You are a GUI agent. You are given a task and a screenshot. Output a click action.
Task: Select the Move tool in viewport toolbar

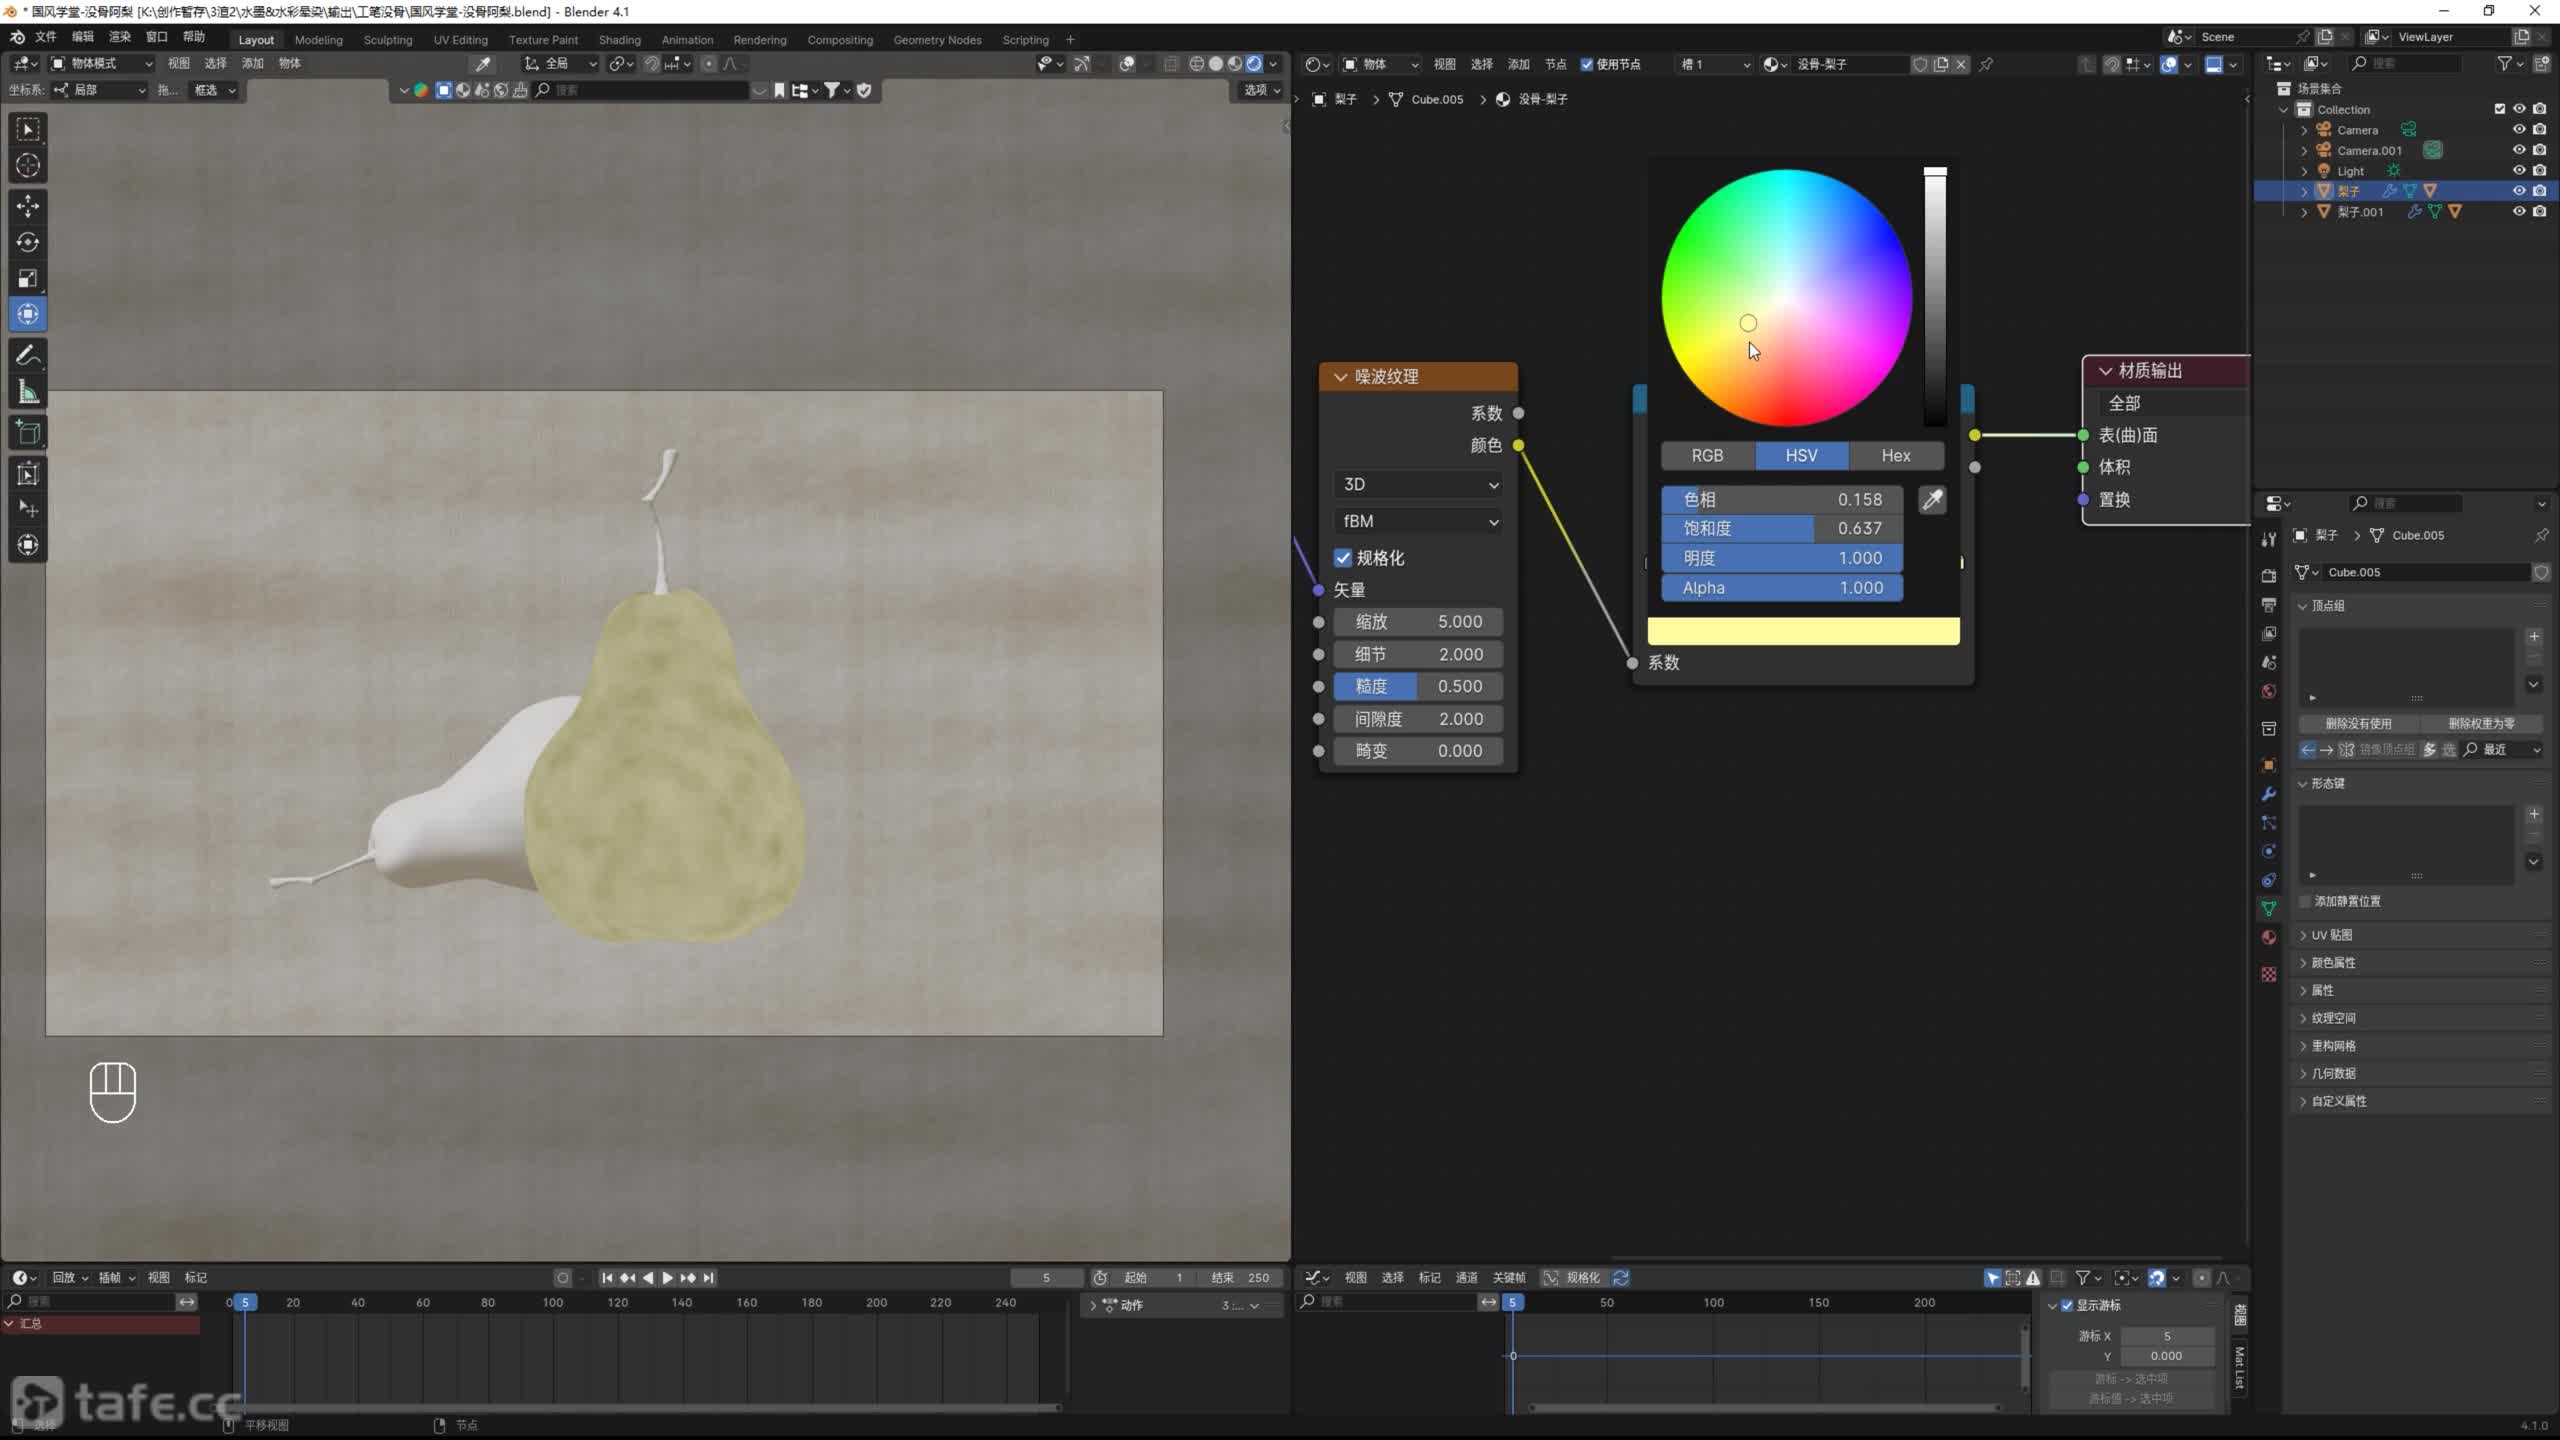click(x=28, y=205)
